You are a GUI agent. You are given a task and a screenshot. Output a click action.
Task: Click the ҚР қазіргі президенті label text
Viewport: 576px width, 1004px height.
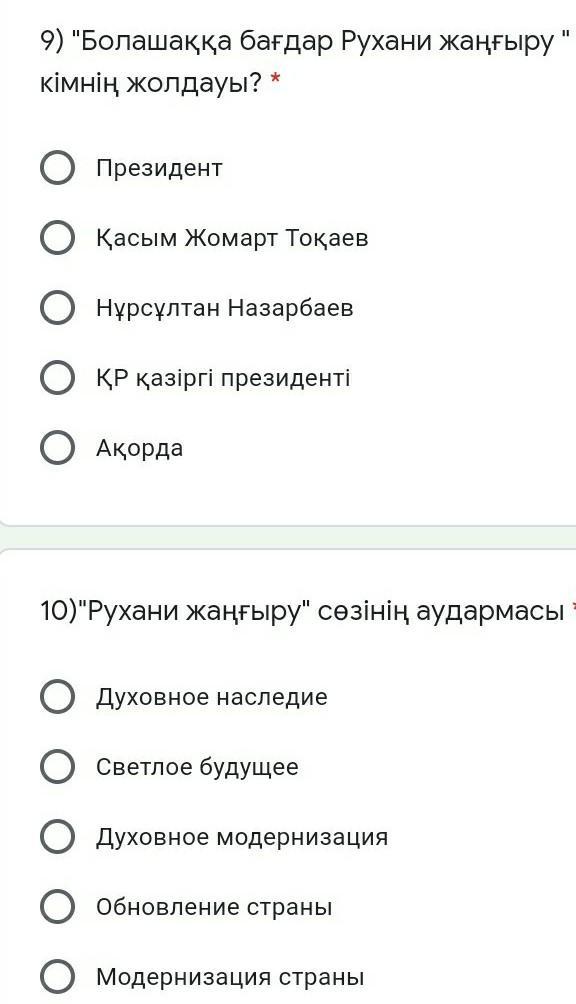[223, 378]
